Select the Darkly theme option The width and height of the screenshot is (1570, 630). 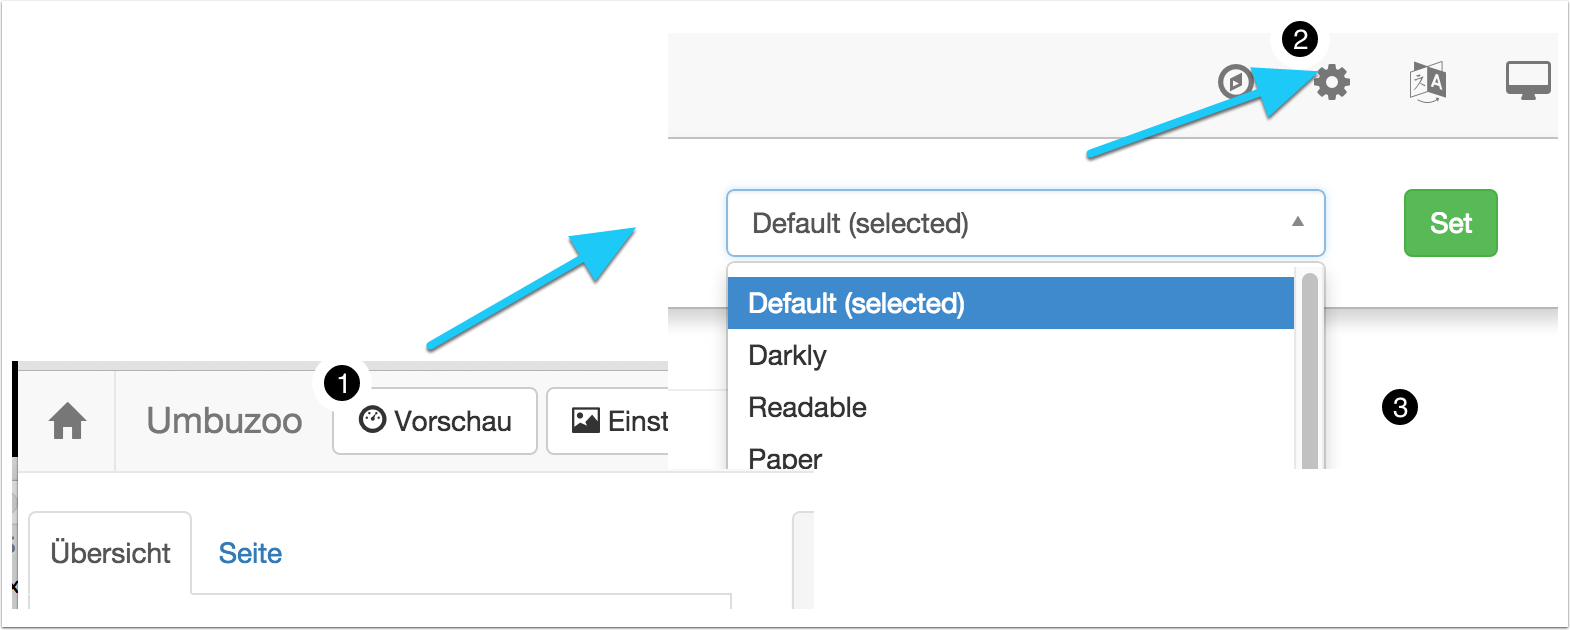pyautogui.click(x=788, y=356)
